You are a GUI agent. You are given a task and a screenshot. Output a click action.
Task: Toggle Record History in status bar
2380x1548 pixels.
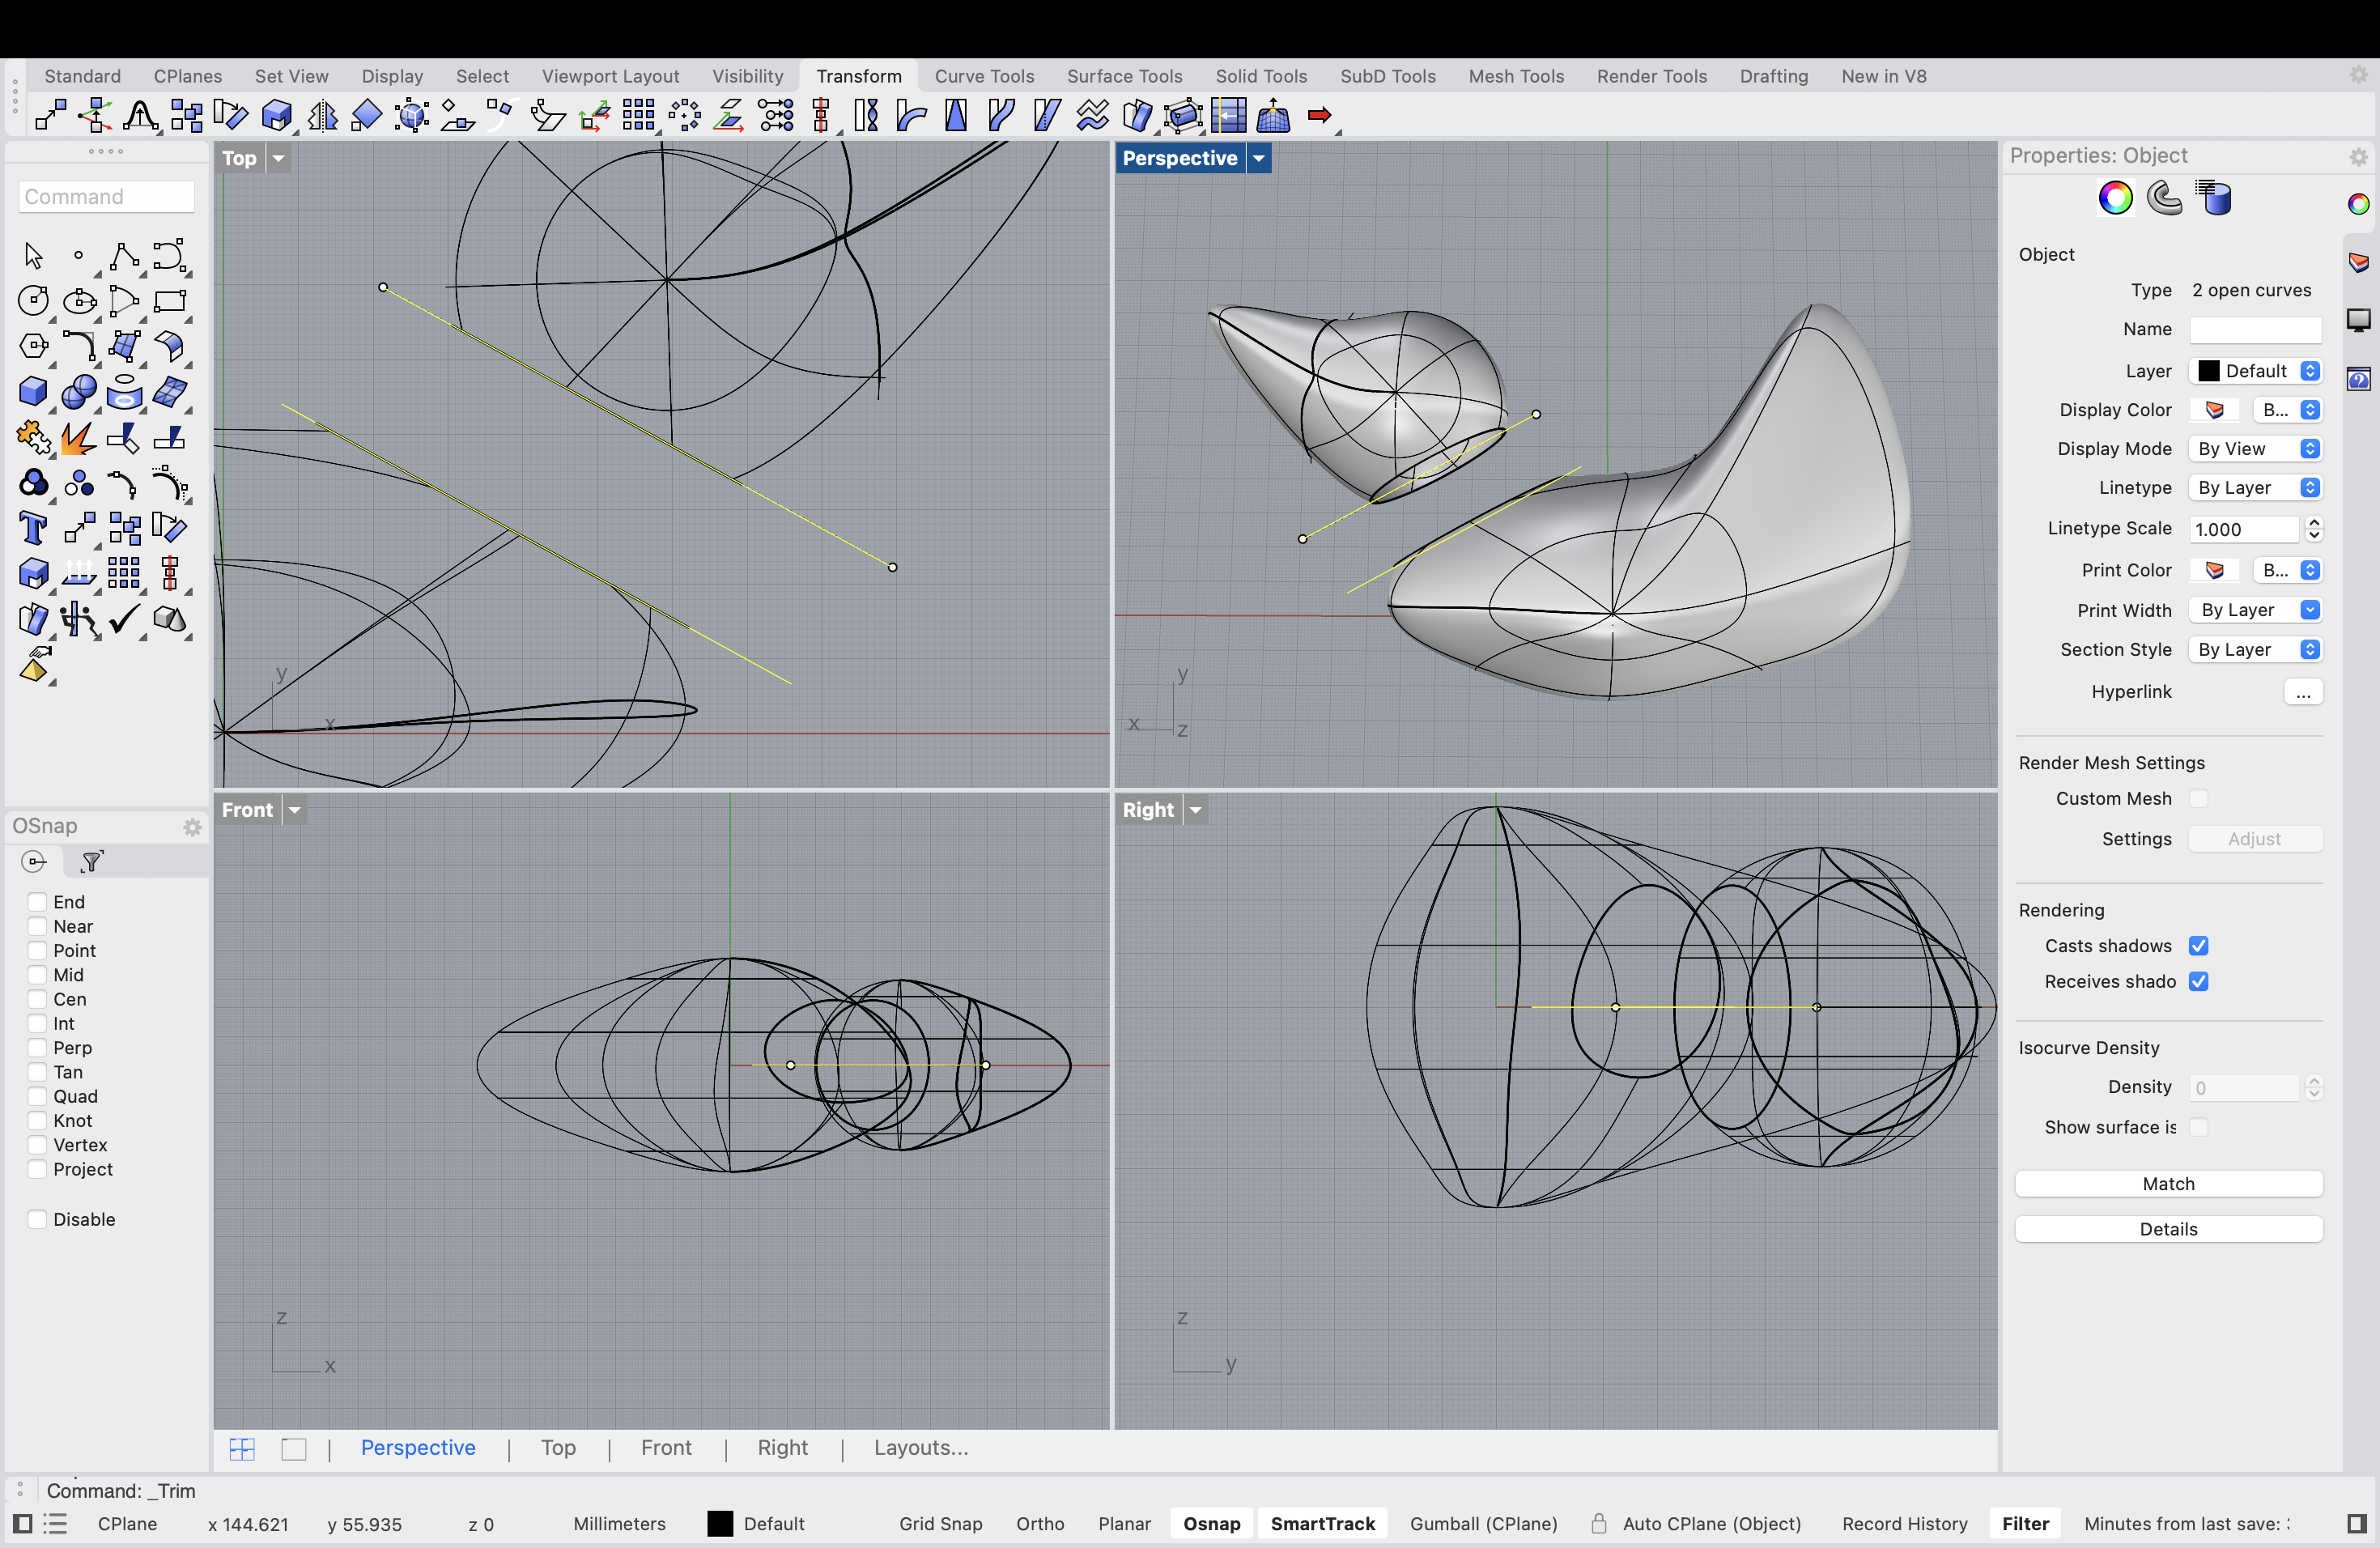(1904, 1524)
